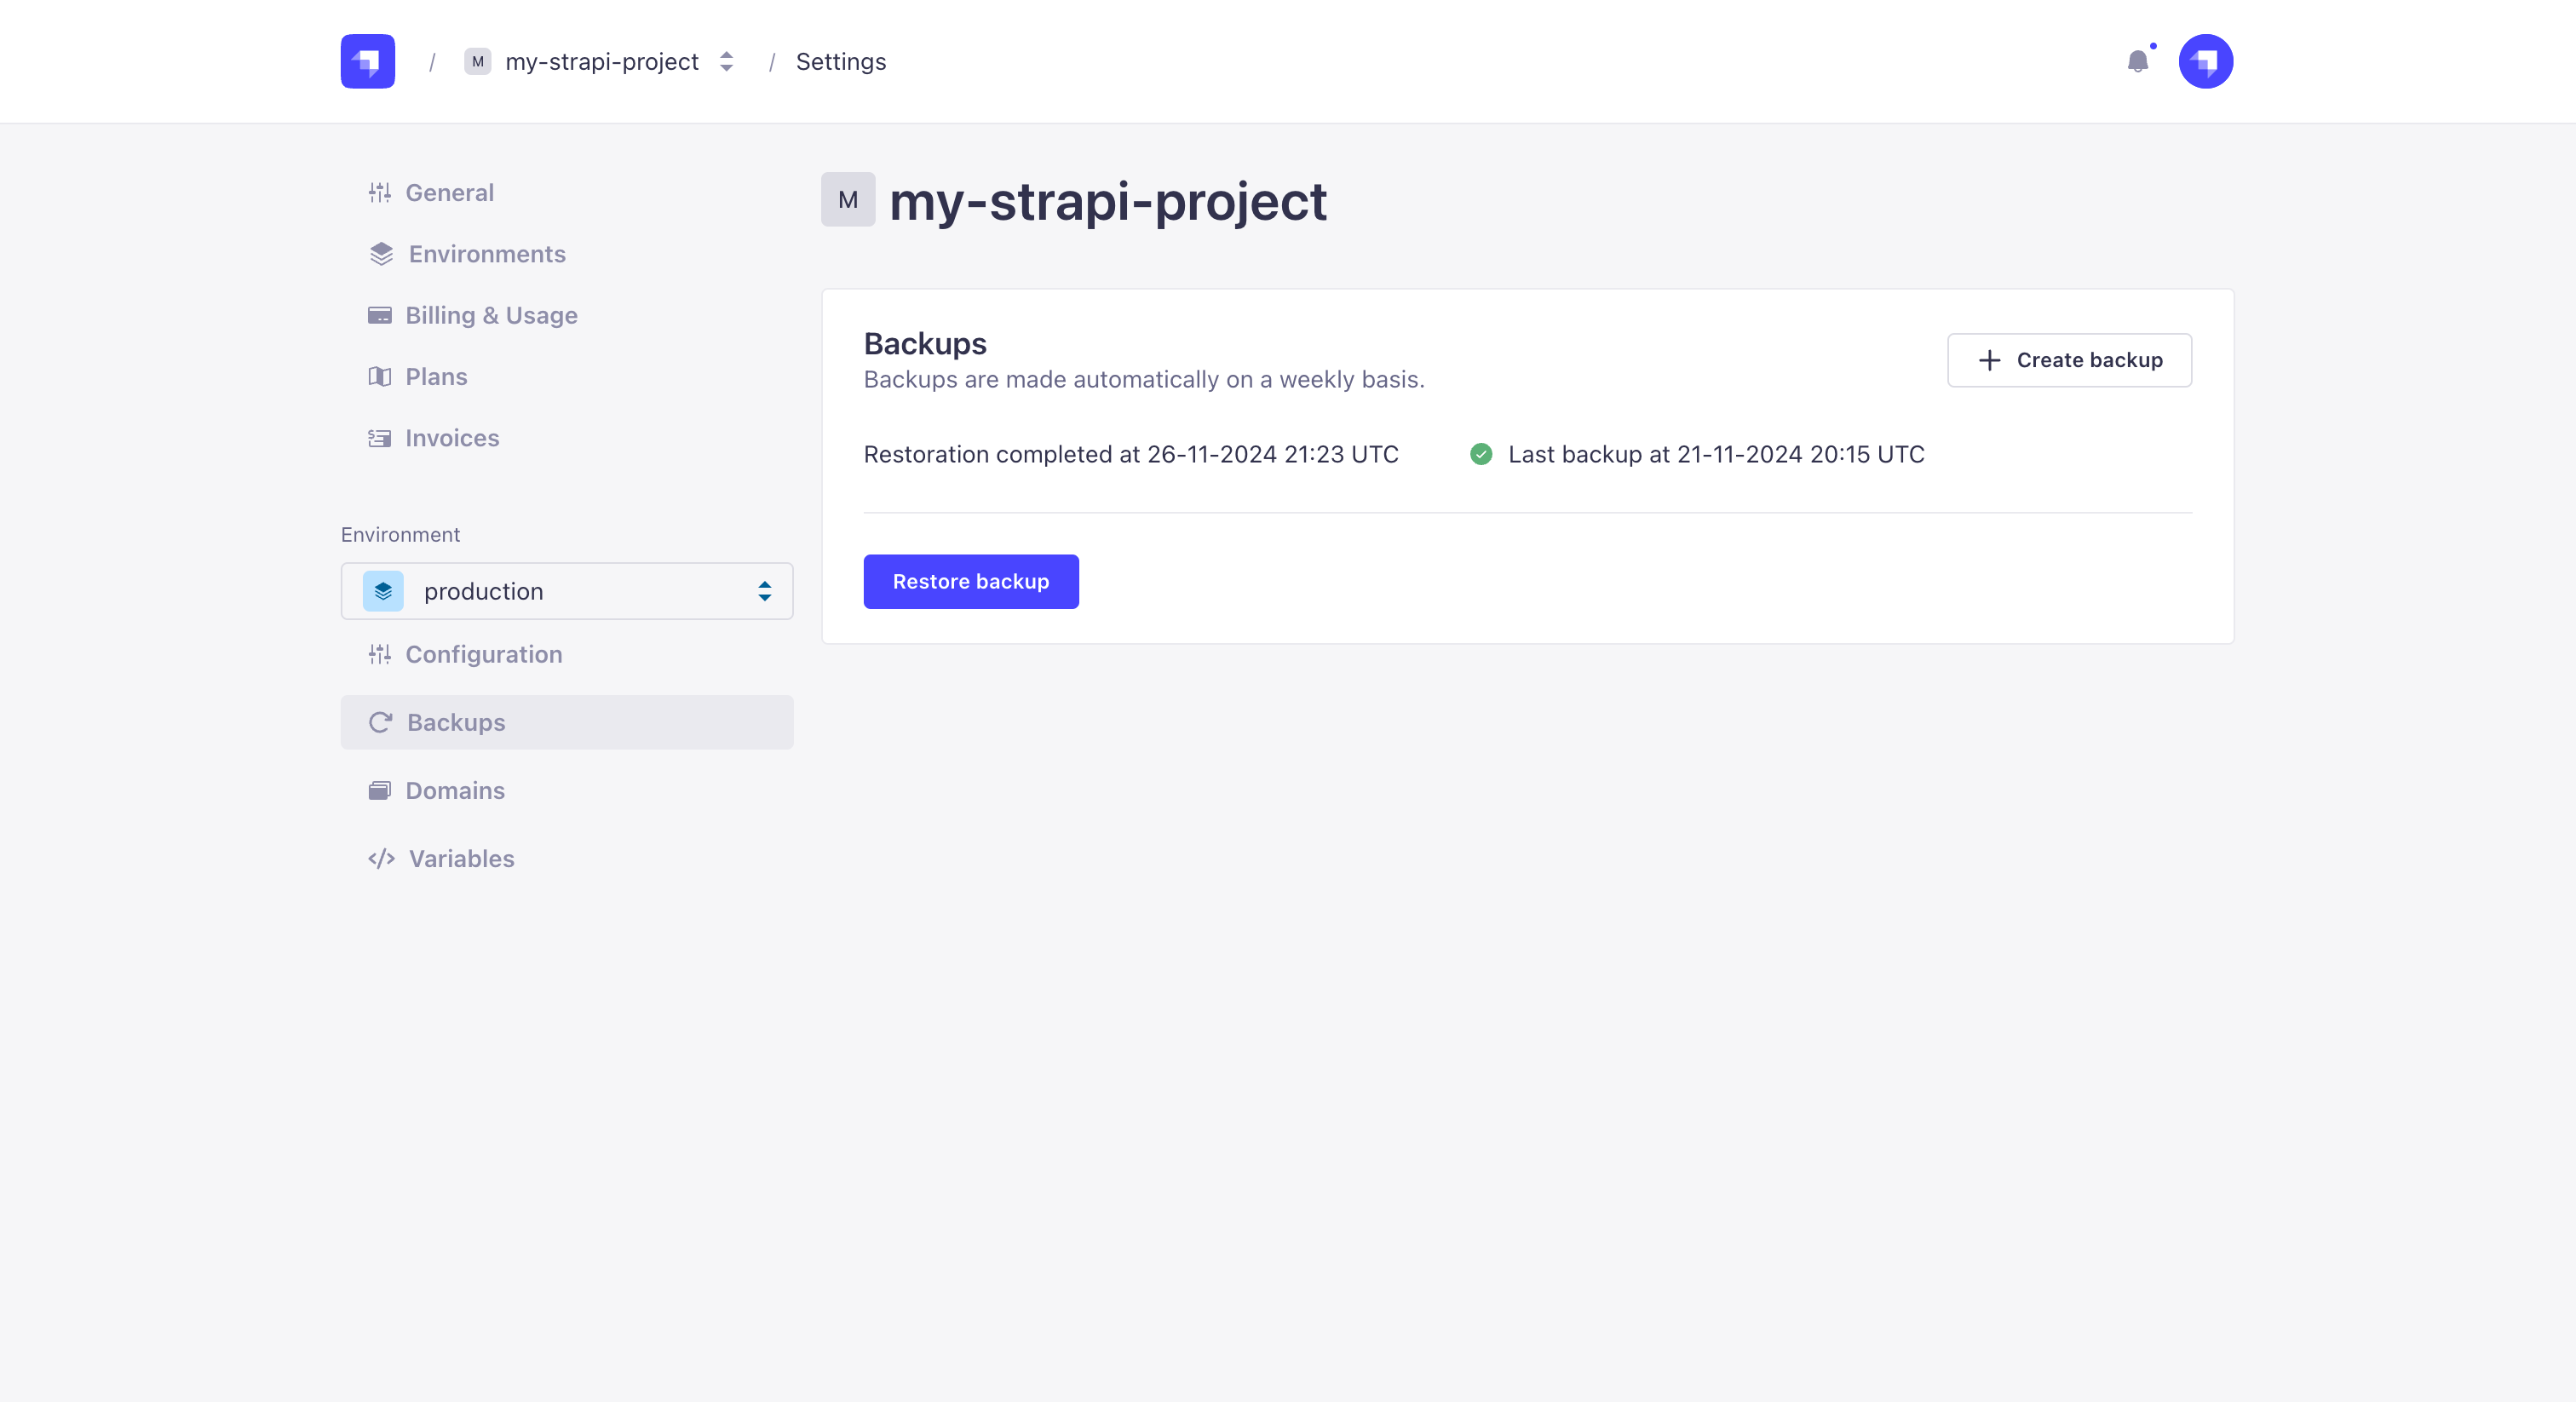Click the Settings breadcrumb link
Screen dimensions: 2576x1402
(840, 62)
